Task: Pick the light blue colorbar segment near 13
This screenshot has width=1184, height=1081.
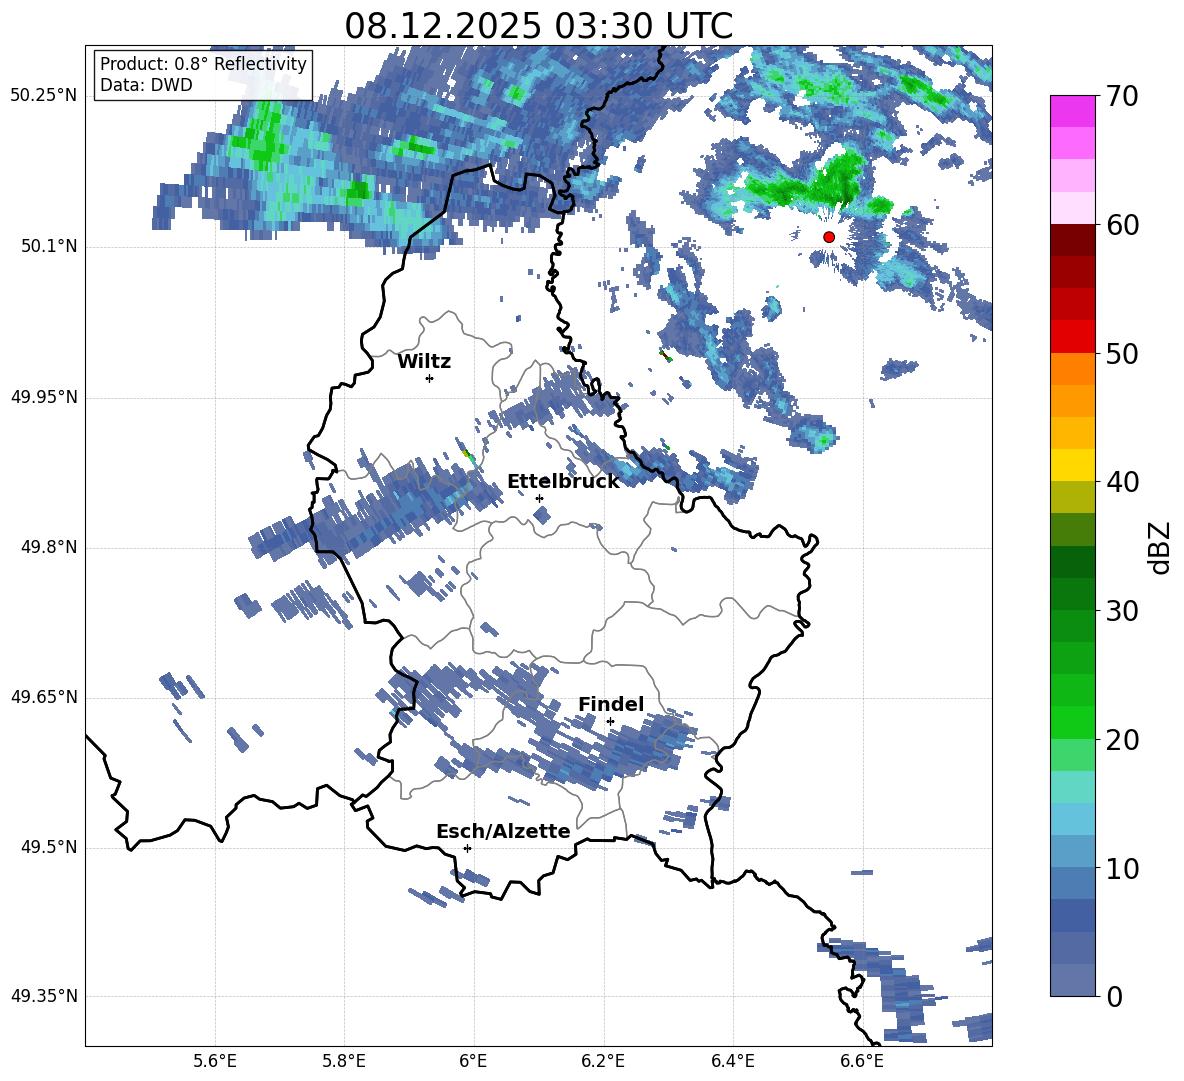Action: pyautogui.click(x=1072, y=819)
